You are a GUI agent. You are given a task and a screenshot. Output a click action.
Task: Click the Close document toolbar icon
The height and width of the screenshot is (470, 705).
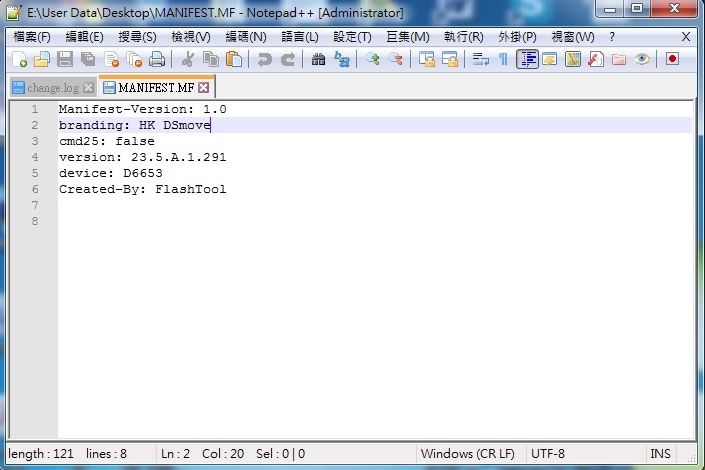point(111,59)
